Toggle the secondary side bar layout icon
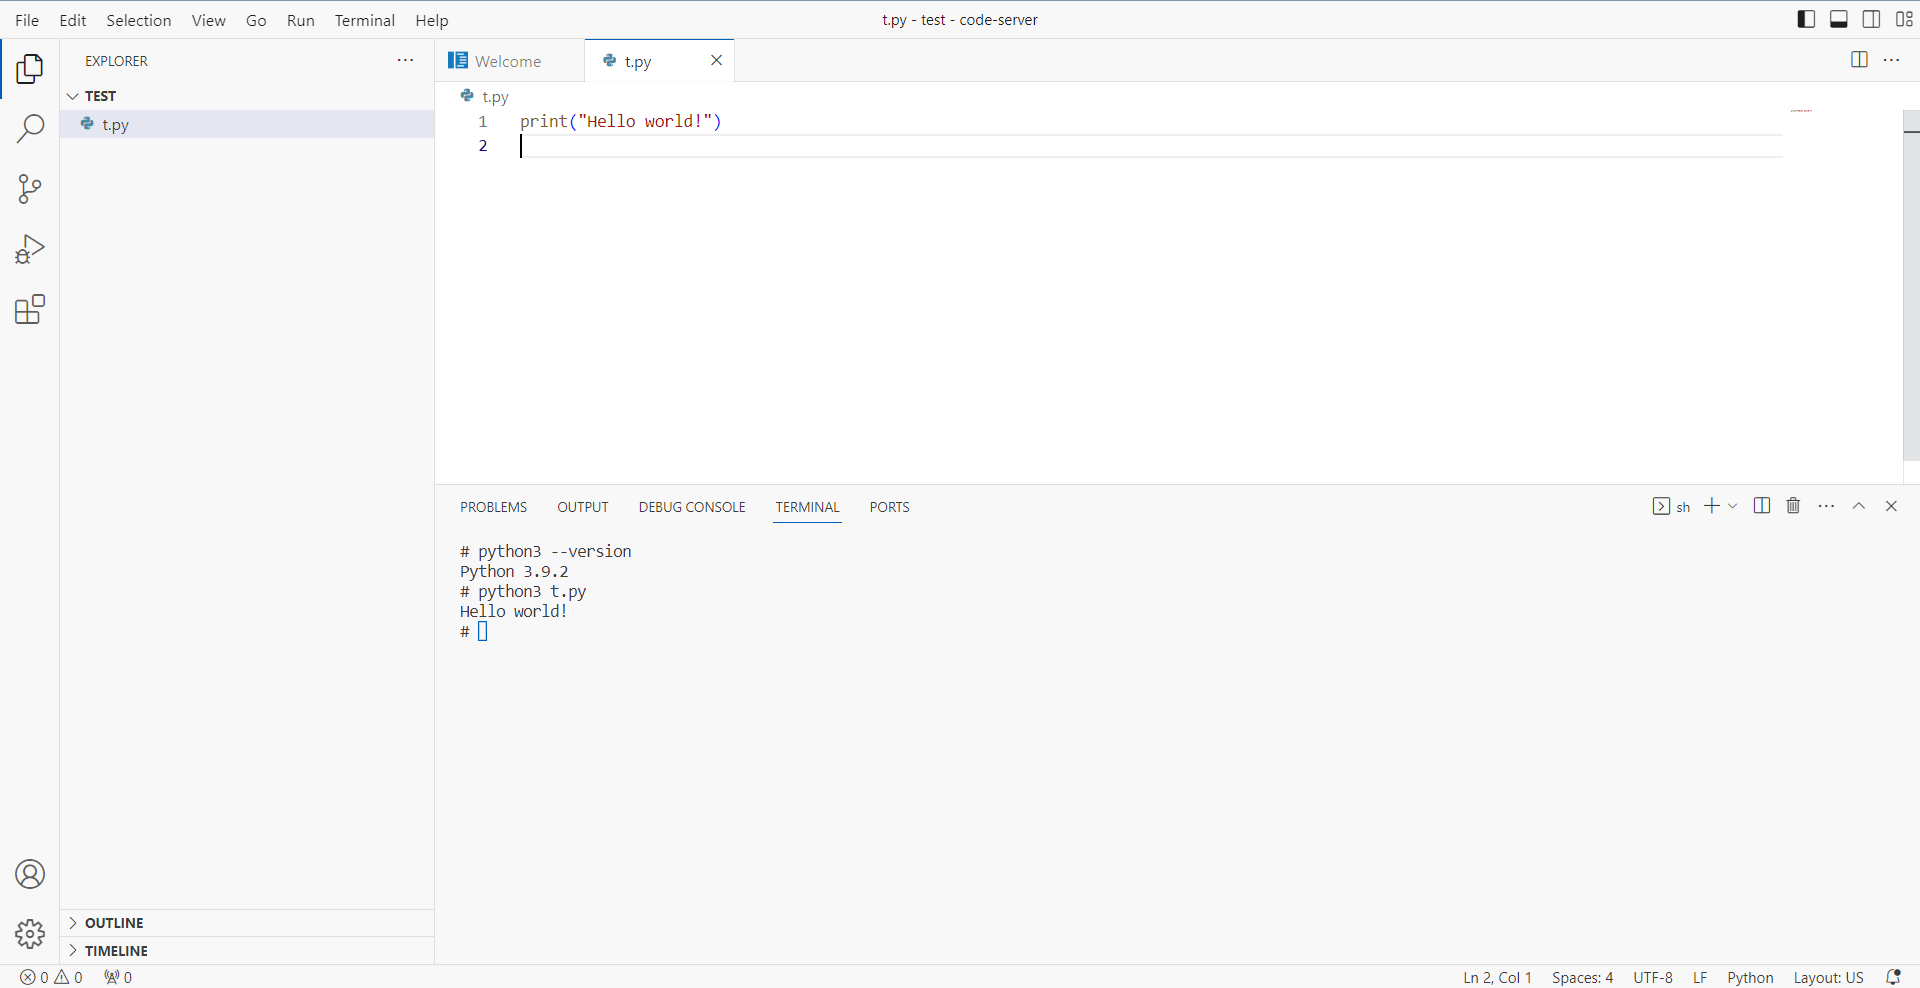The width and height of the screenshot is (1920, 988). (x=1871, y=19)
